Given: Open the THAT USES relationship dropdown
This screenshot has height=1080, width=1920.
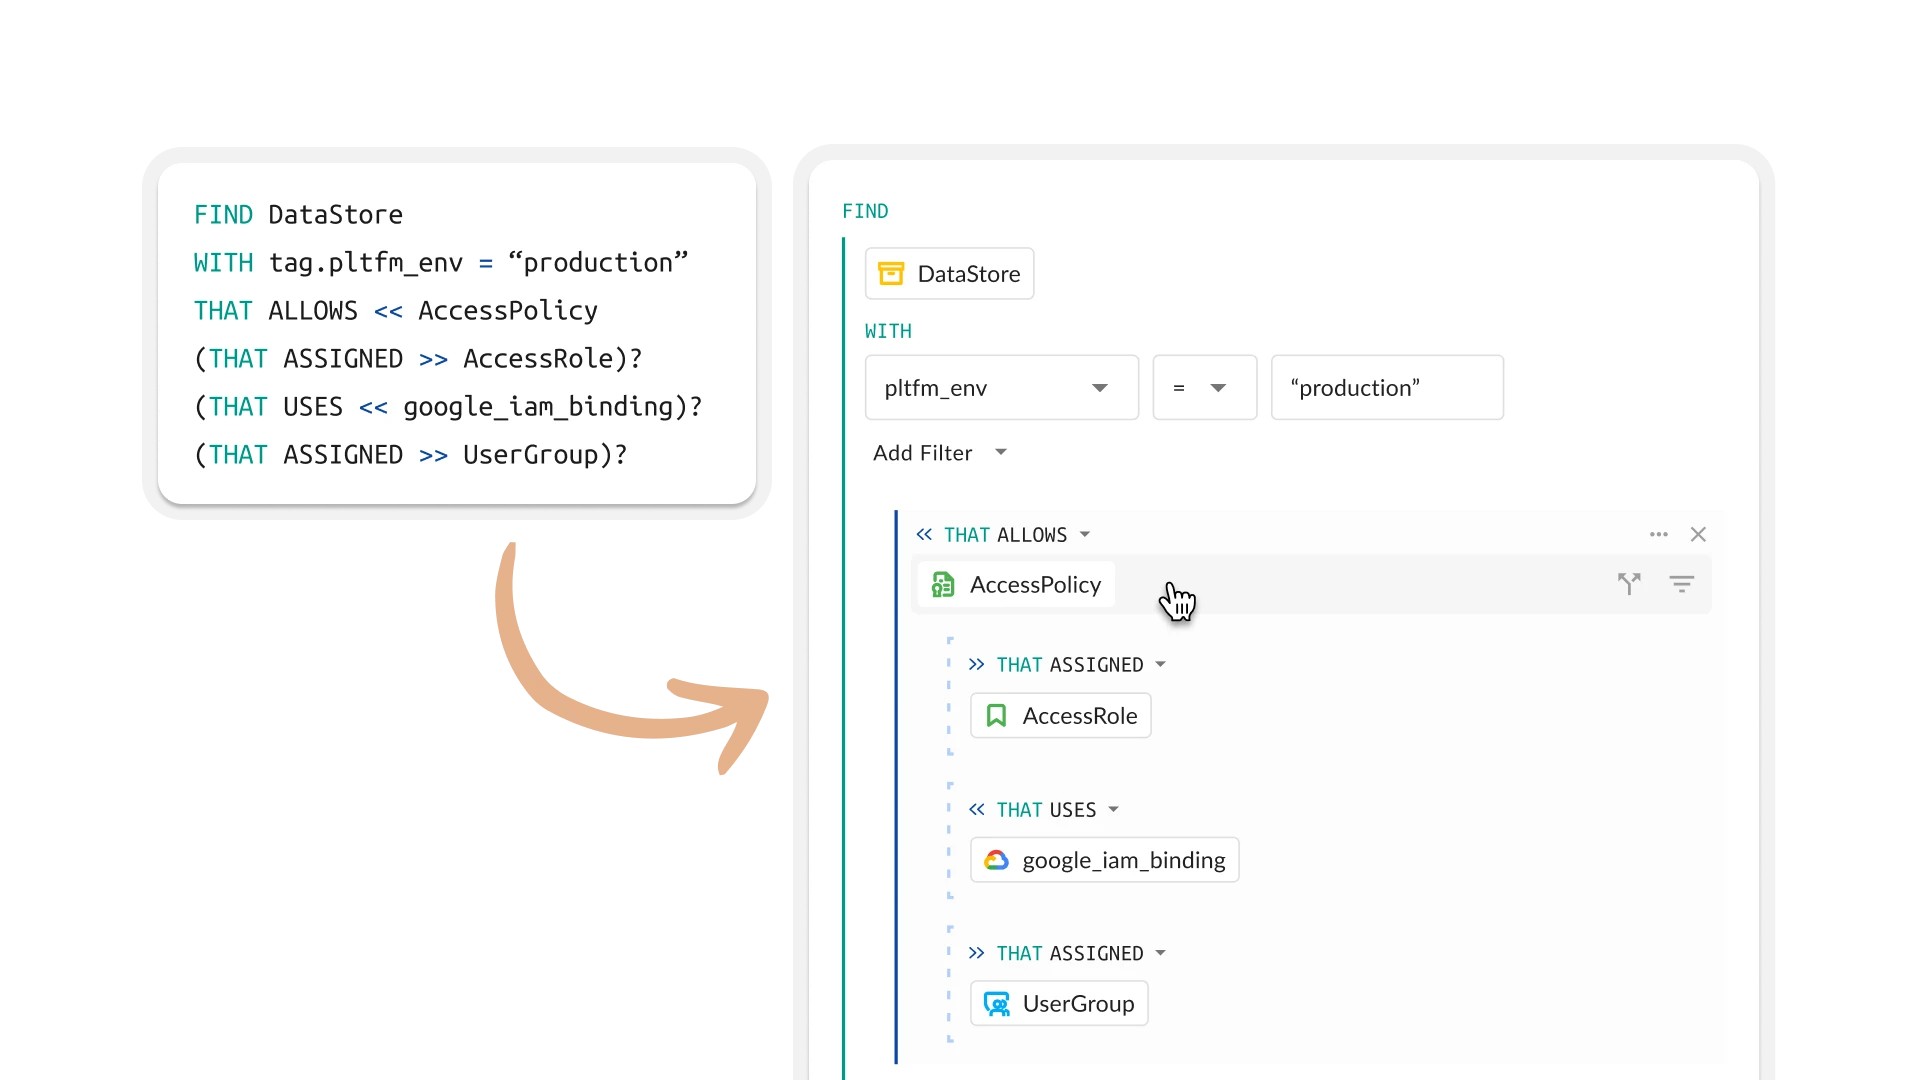Looking at the screenshot, I should pos(1114,810).
